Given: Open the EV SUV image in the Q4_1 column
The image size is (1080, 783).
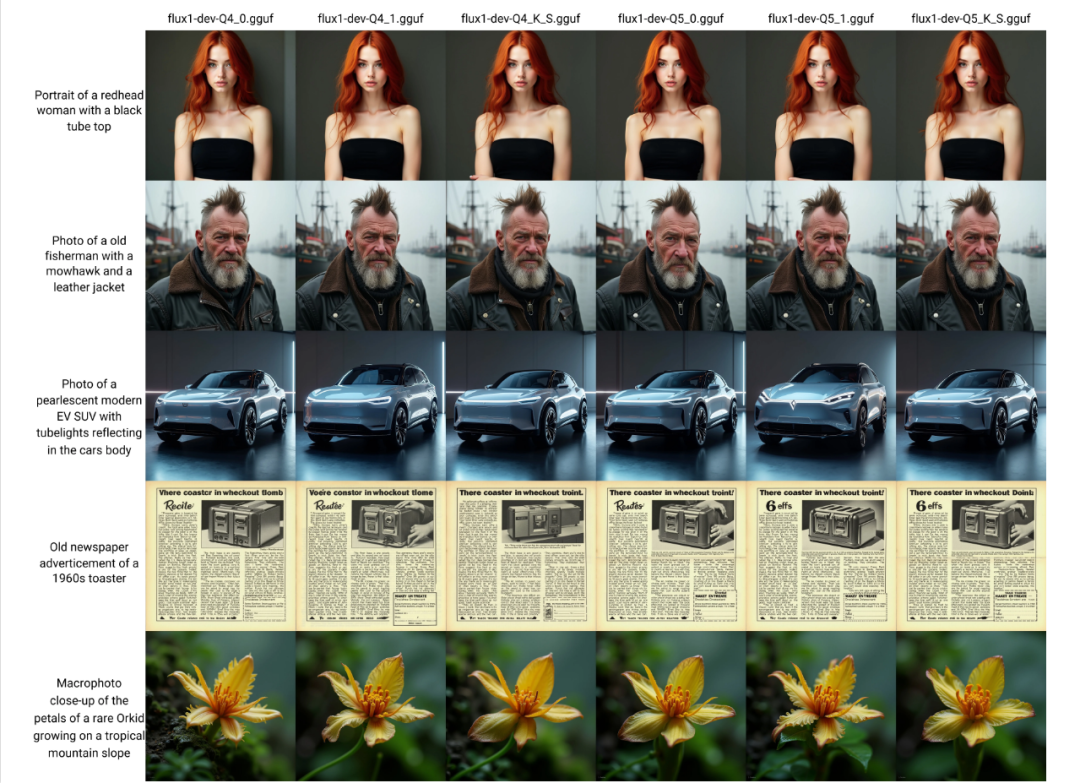Looking at the screenshot, I should tap(371, 406).
